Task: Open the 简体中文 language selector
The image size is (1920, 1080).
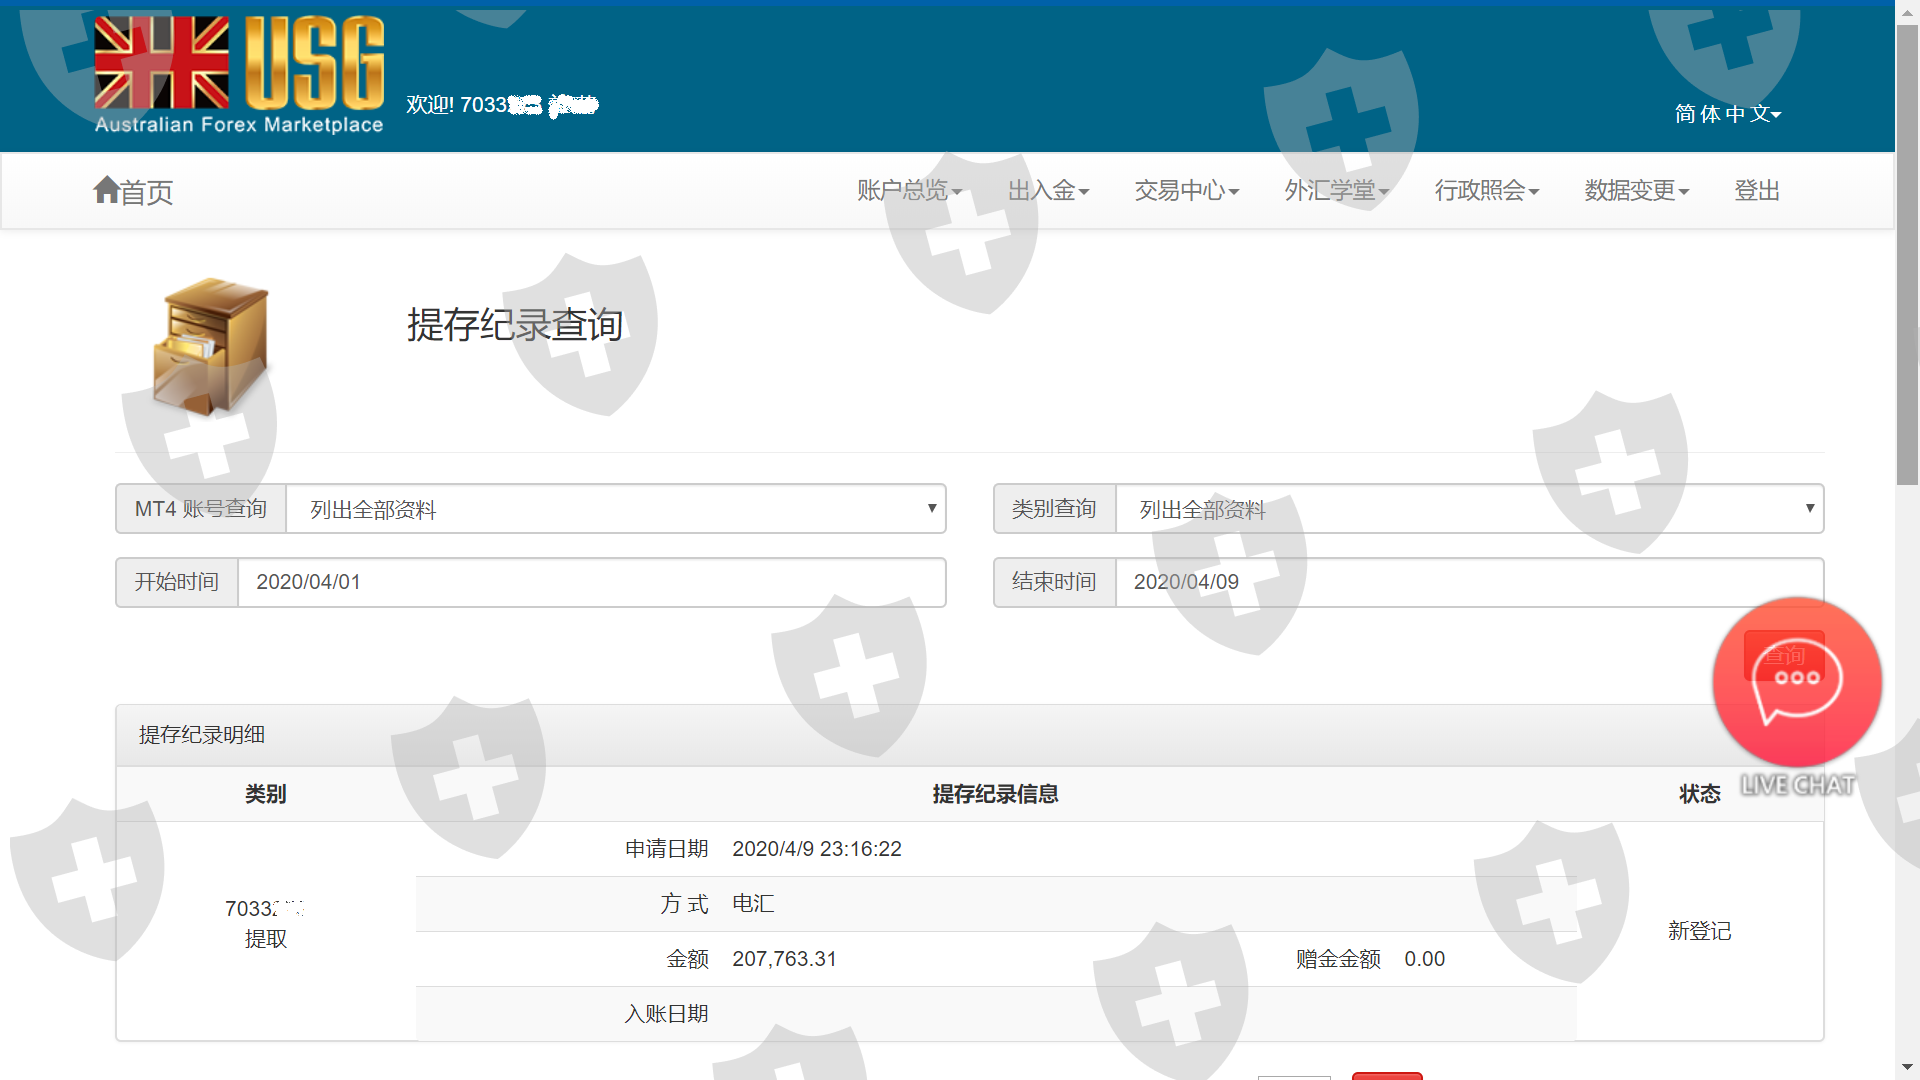Action: click(x=1727, y=114)
